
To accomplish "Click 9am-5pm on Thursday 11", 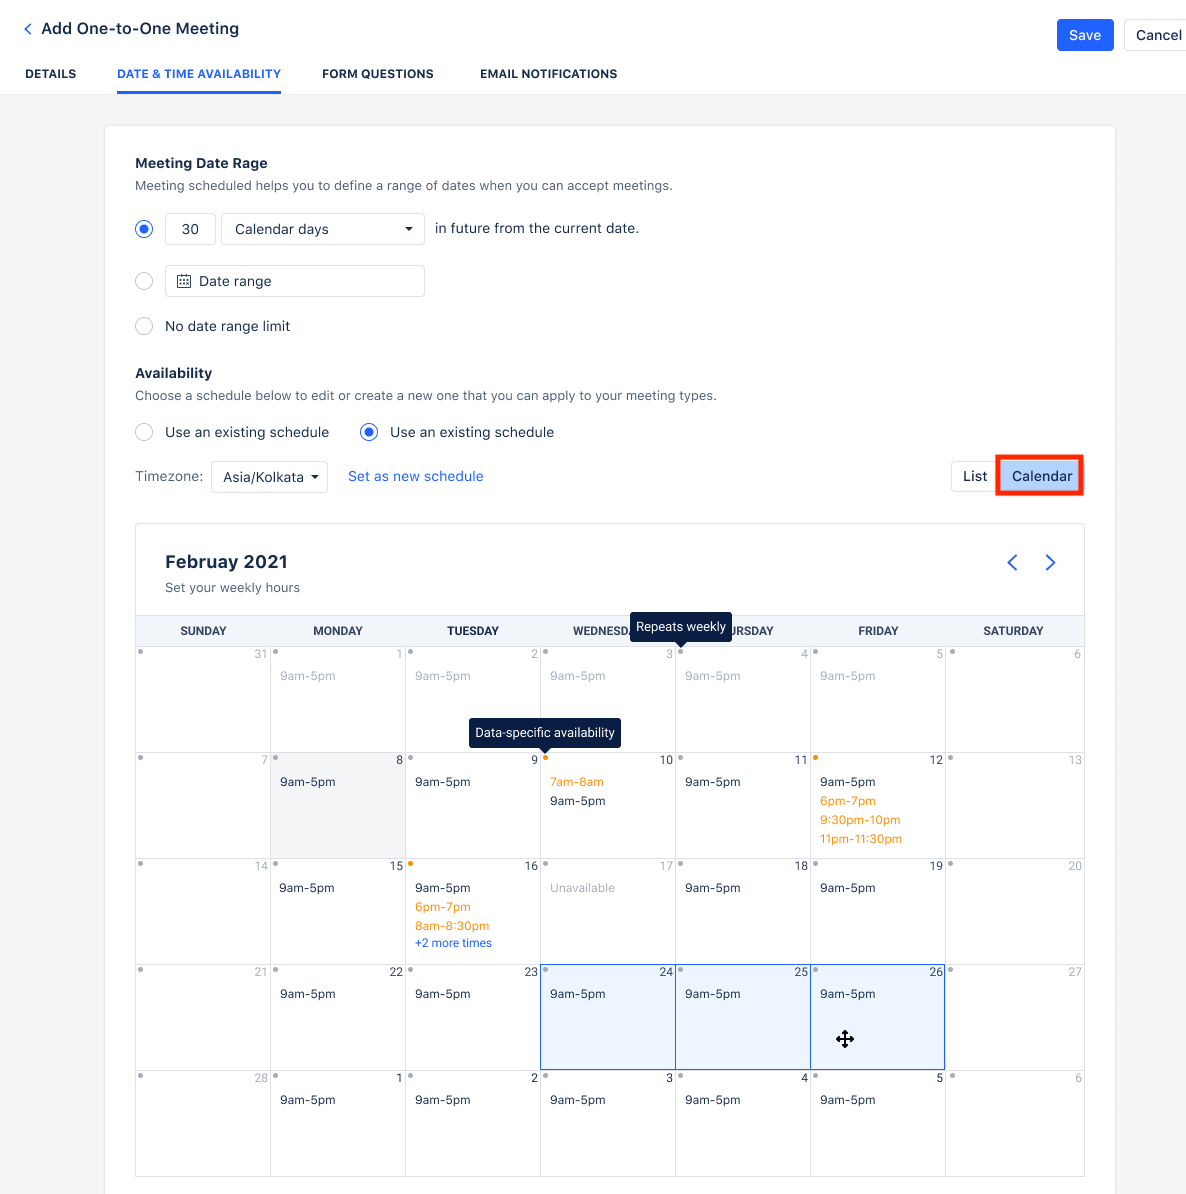I will point(712,782).
